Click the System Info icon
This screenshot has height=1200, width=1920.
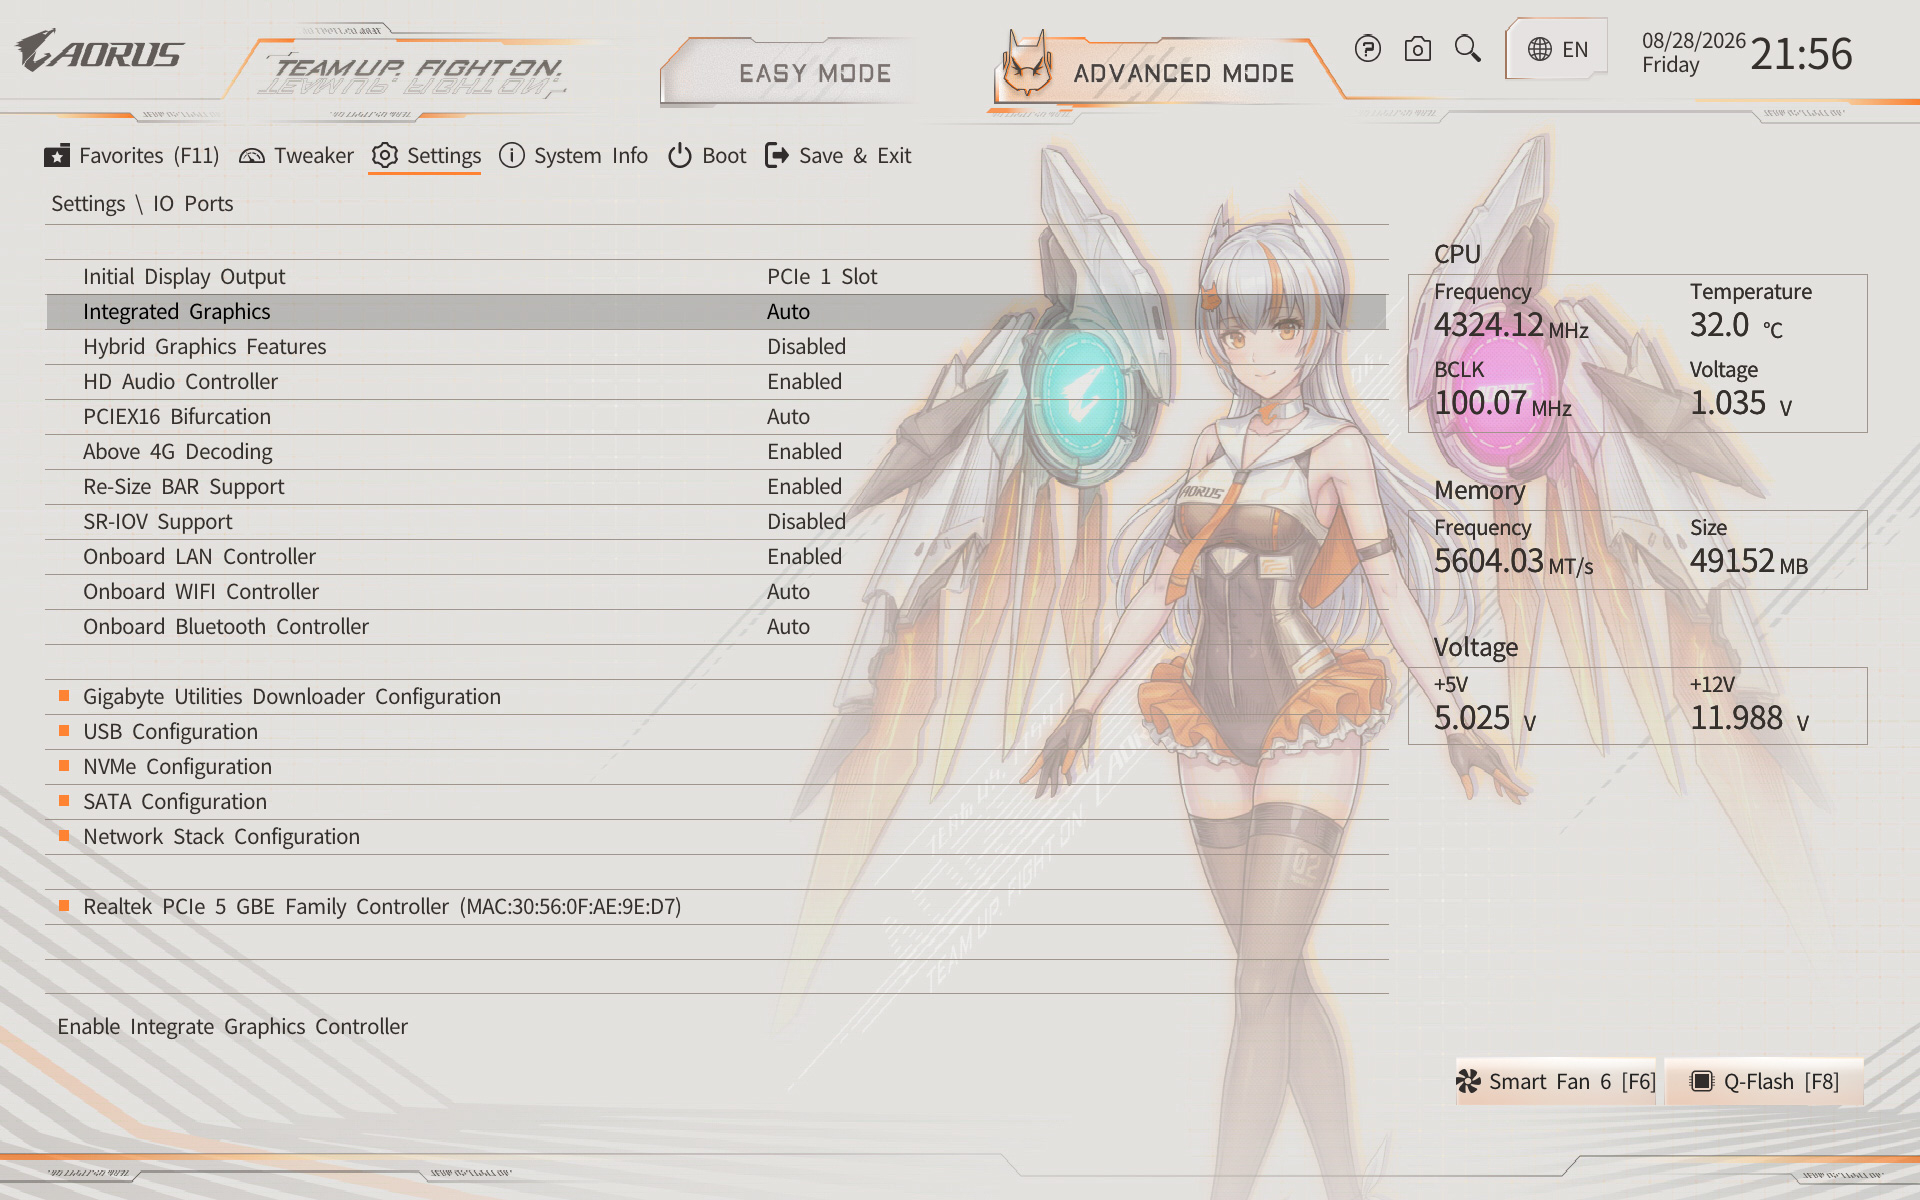click(512, 156)
